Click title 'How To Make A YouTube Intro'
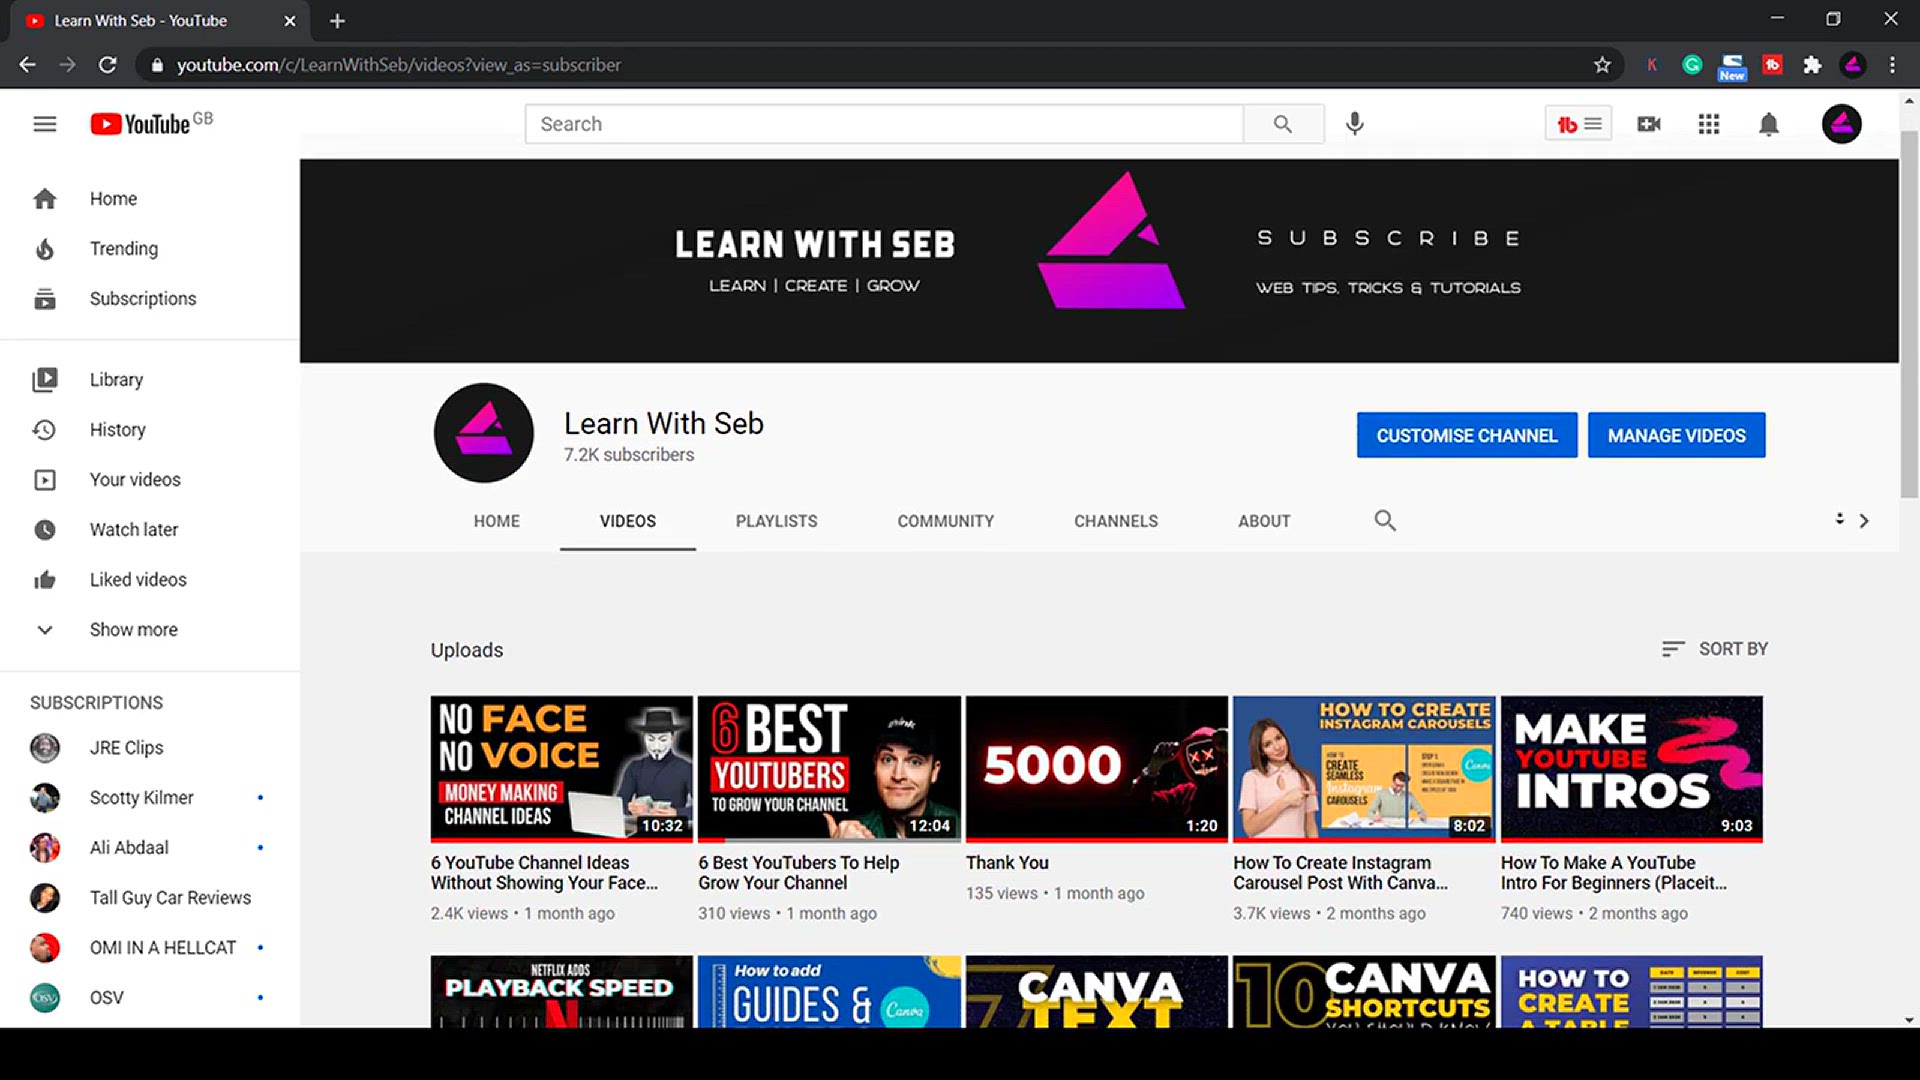 pyautogui.click(x=1614, y=873)
